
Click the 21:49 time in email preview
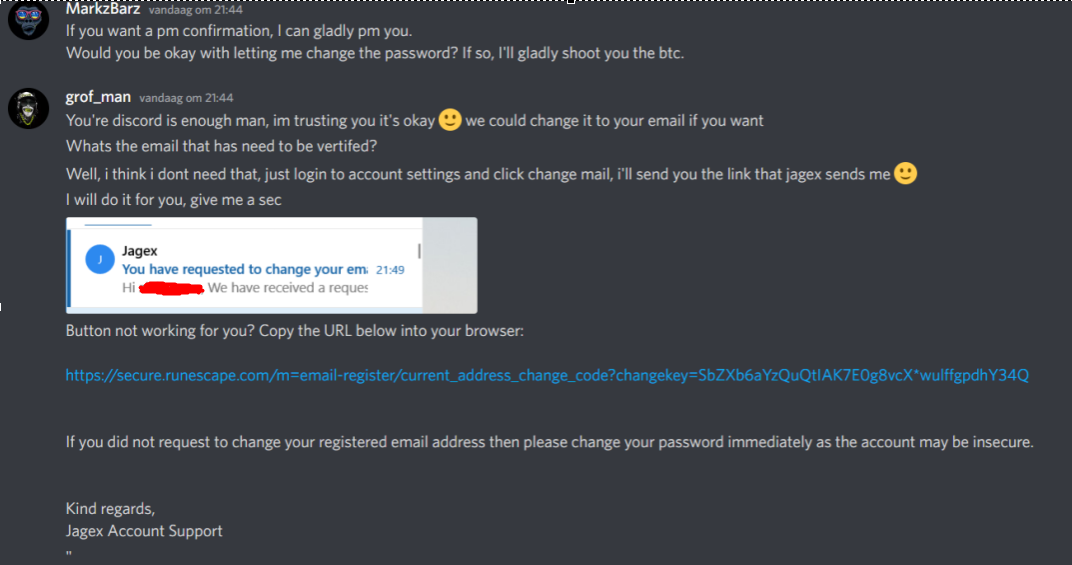389,270
